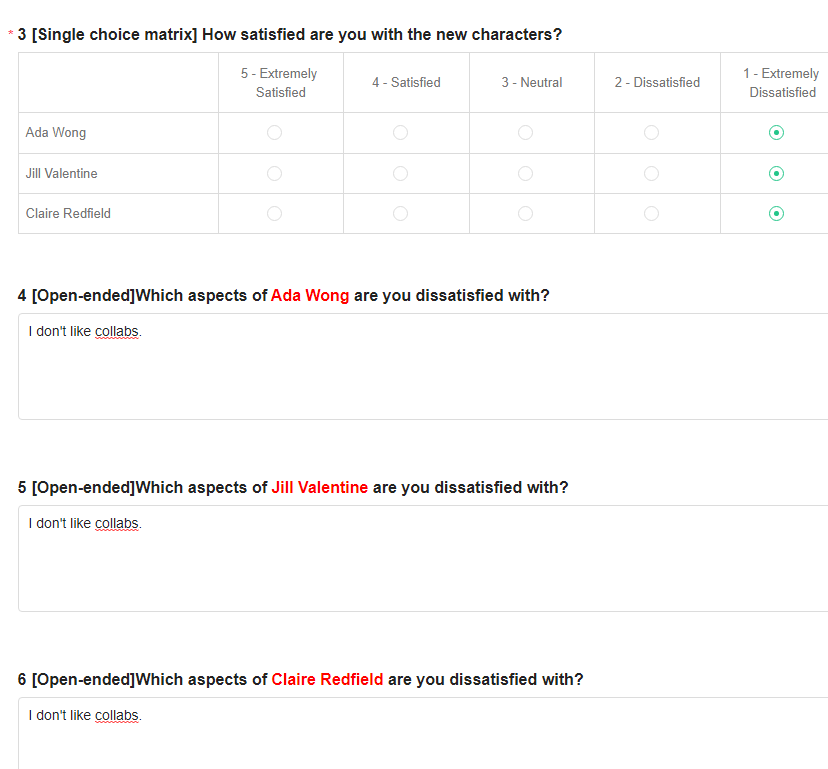Viewport: 828px width, 769px height.
Task: Click red 'Jill Valentine' text in question 5
Action: tap(319, 487)
